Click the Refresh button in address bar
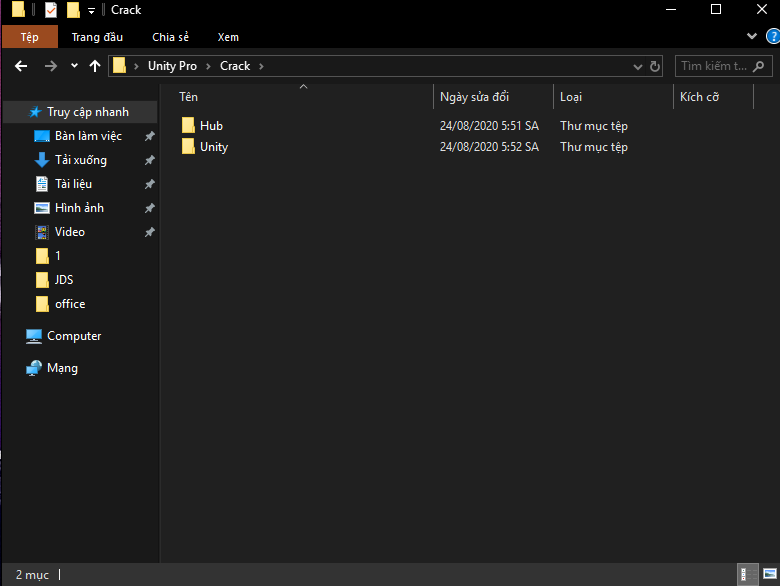The width and height of the screenshot is (780, 586). 655,66
